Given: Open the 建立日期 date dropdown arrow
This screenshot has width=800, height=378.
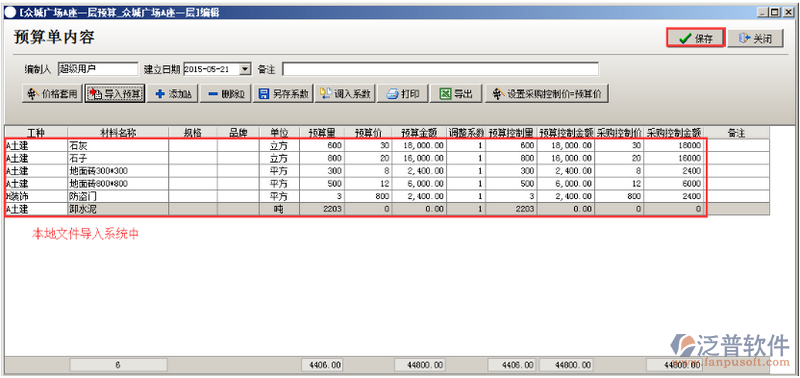Looking at the screenshot, I should coord(245,69).
